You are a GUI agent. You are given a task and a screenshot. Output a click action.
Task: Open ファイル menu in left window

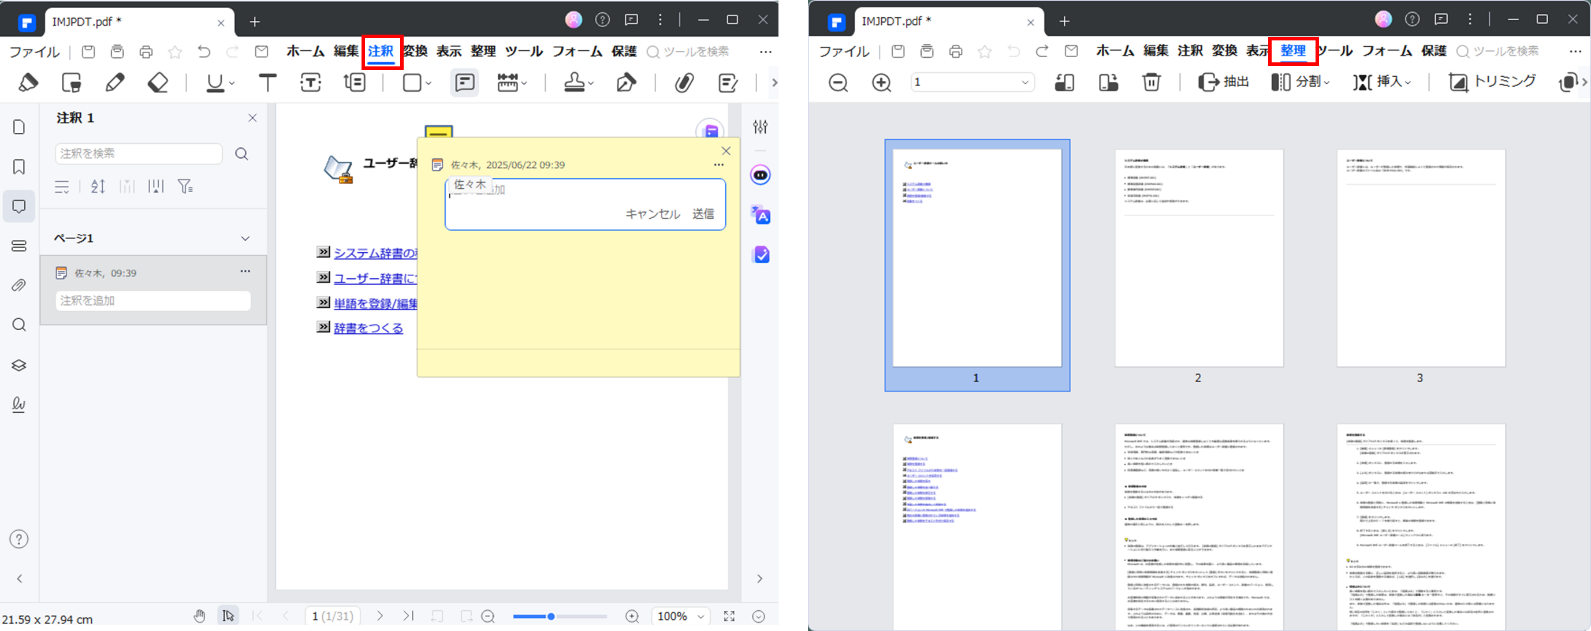[35, 52]
